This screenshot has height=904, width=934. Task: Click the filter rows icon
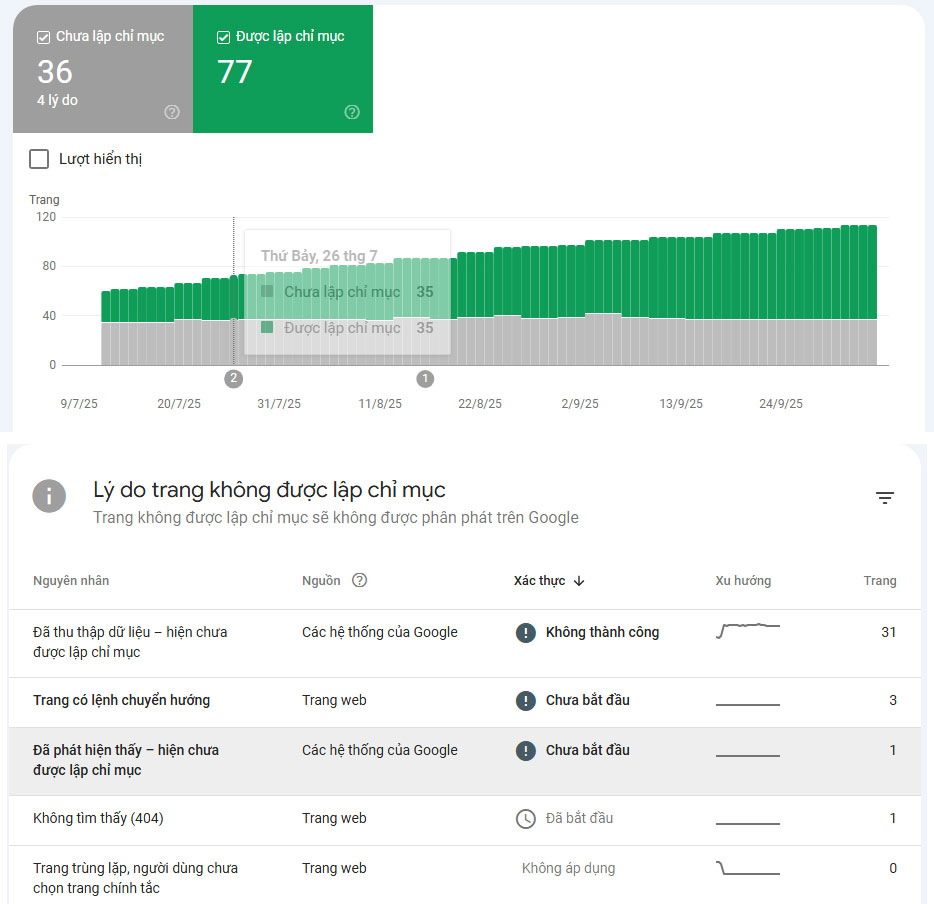click(x=885, y=497)
